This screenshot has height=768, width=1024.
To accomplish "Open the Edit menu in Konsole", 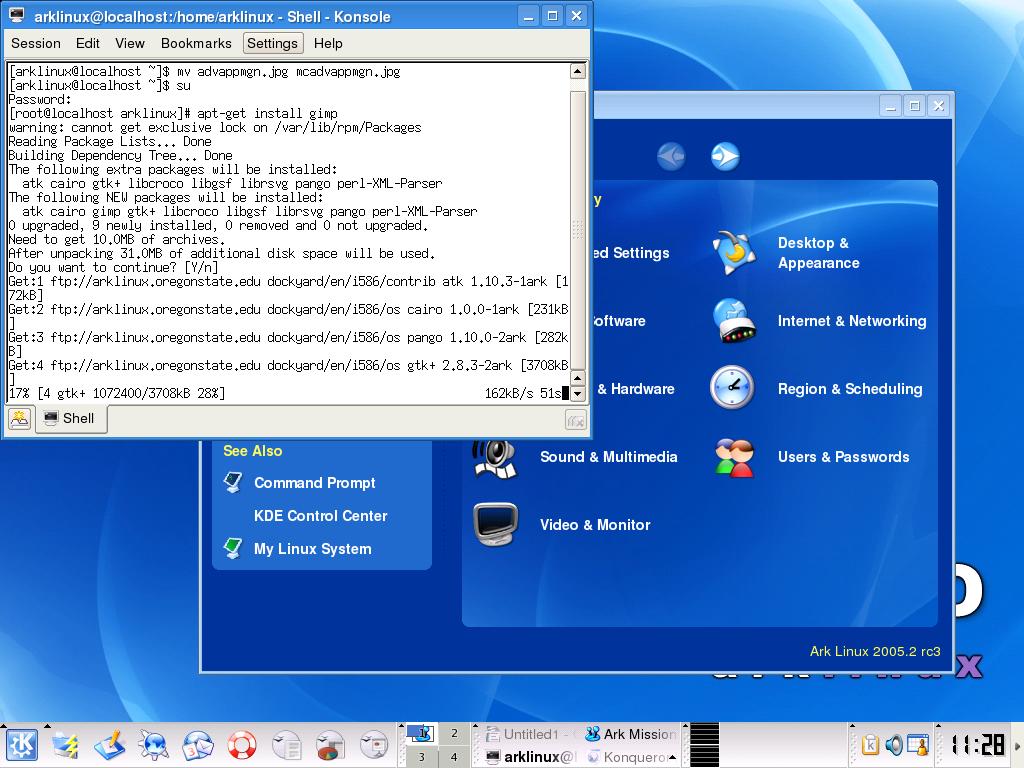I will (88, 43).
